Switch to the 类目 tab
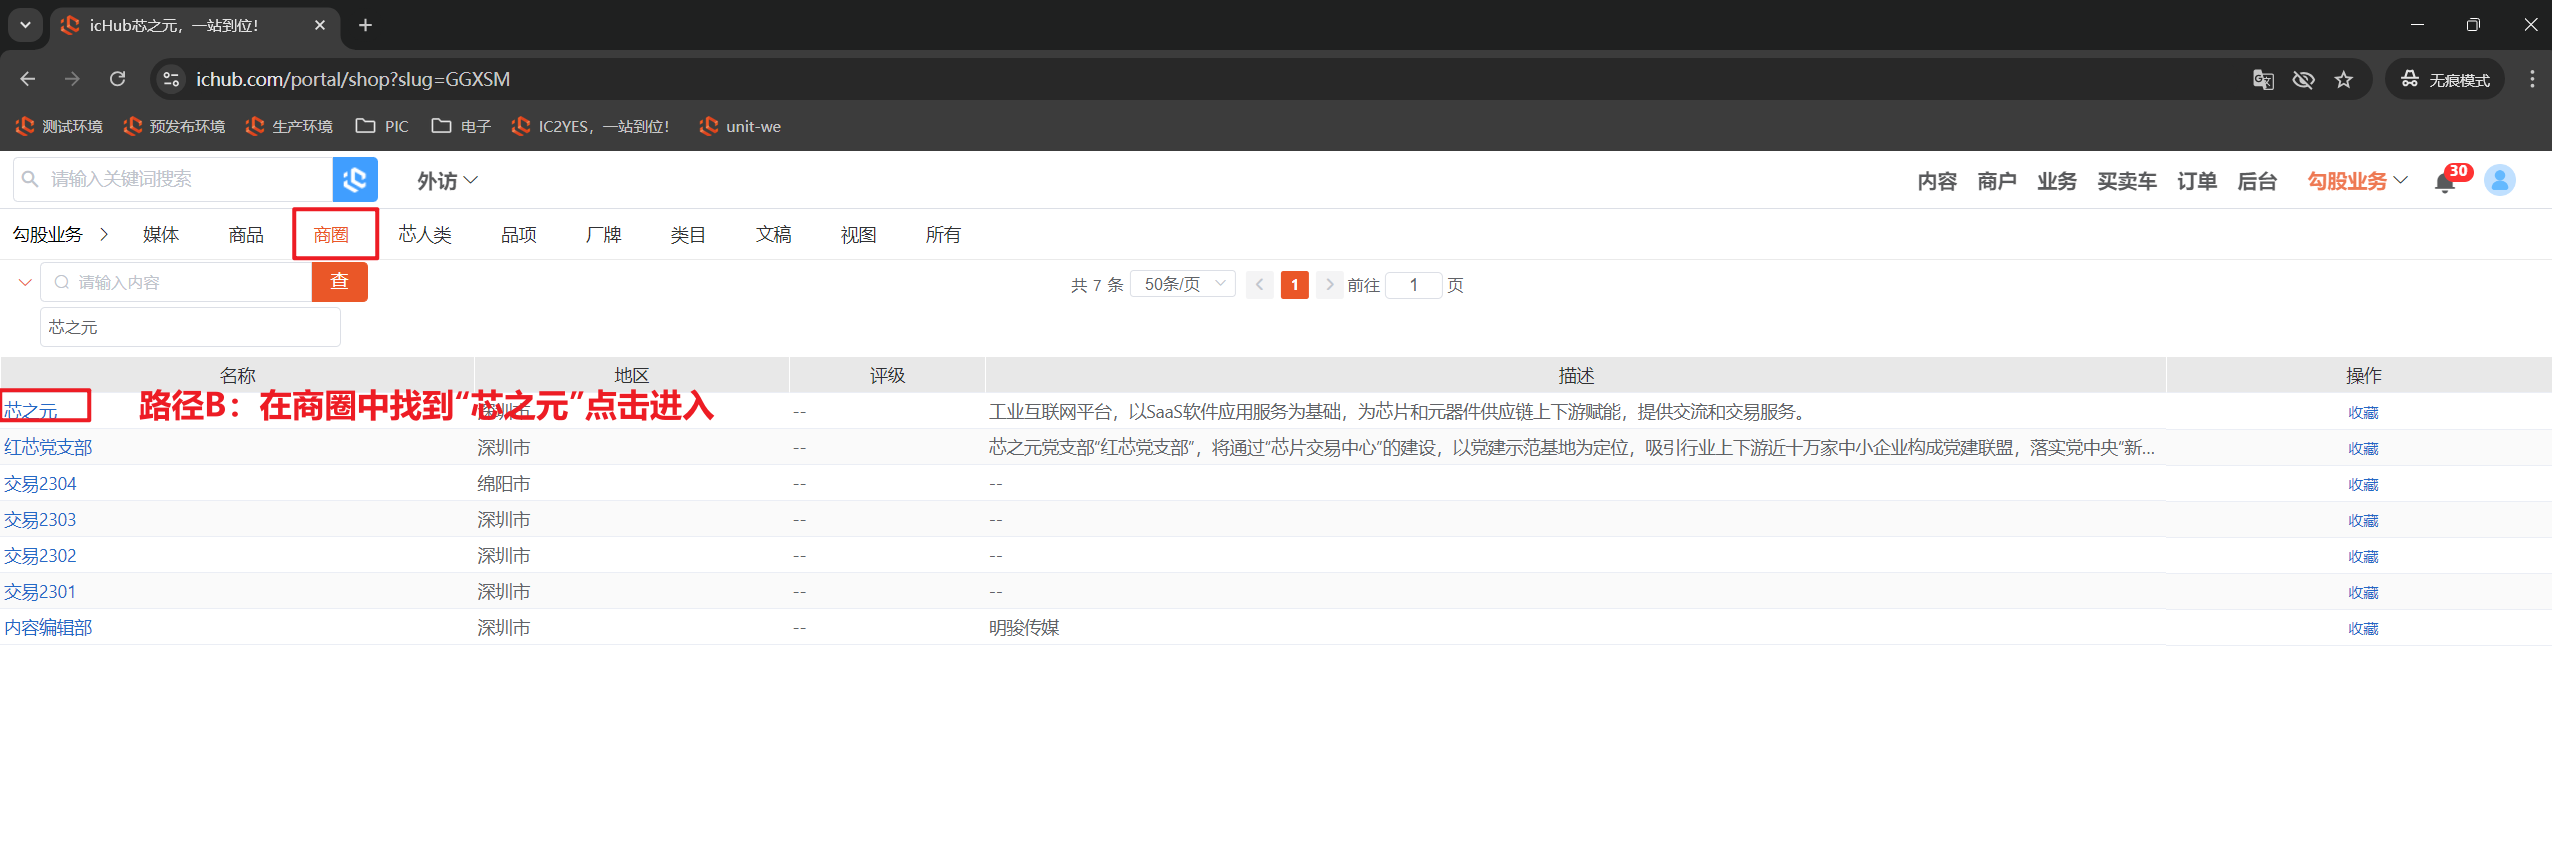The image size is (2552, 861). pos(688,234)
